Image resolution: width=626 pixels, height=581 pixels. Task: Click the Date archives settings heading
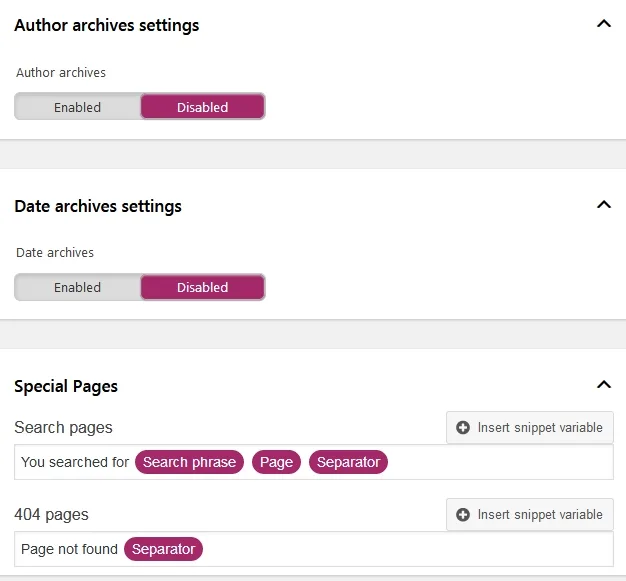point(98,206)
